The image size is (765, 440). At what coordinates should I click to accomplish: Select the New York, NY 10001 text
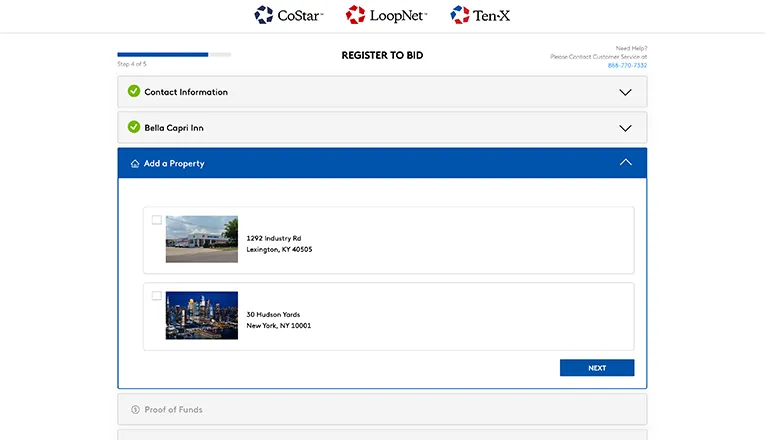[x=279, y=325]
